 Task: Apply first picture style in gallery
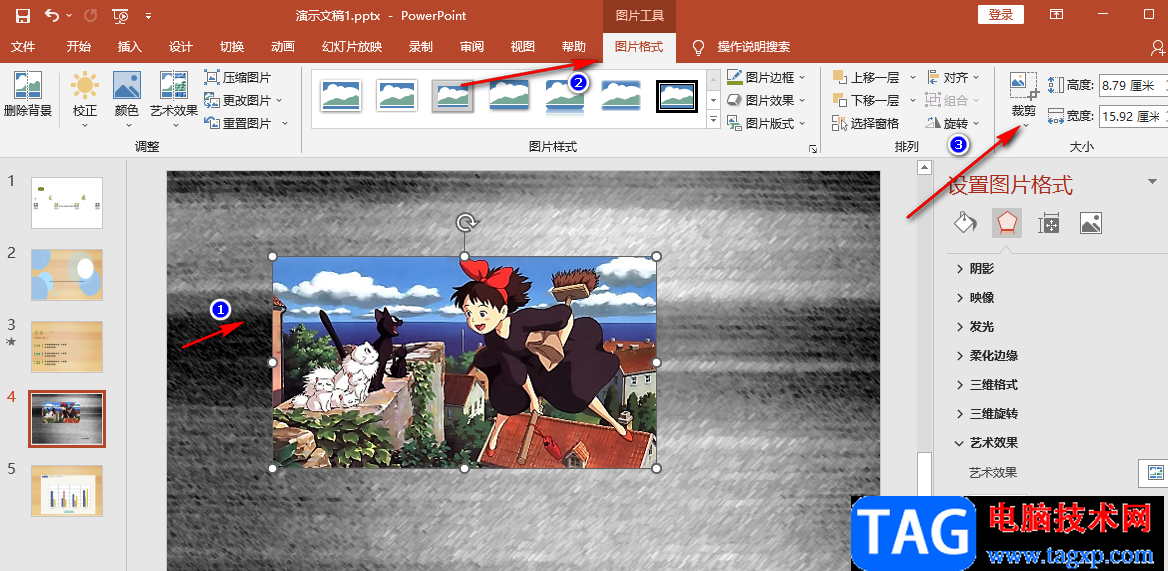[341, 95]
